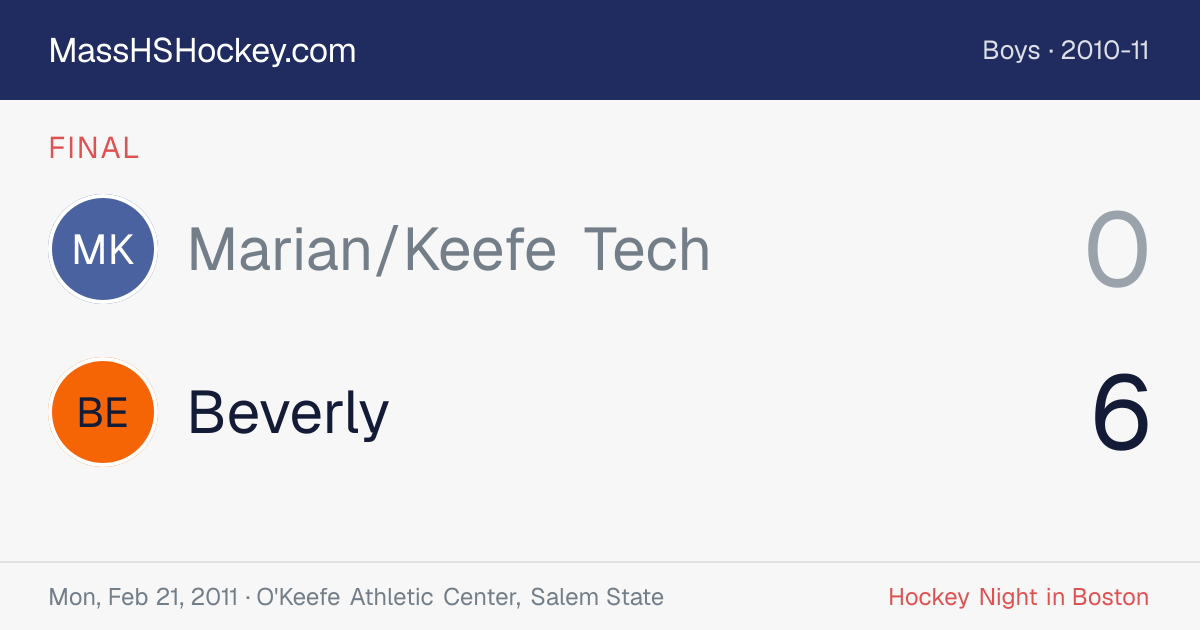Click the word Boston in the red footer link
The width and height of the screenshot is (1200, 630).
point(1110,597)
